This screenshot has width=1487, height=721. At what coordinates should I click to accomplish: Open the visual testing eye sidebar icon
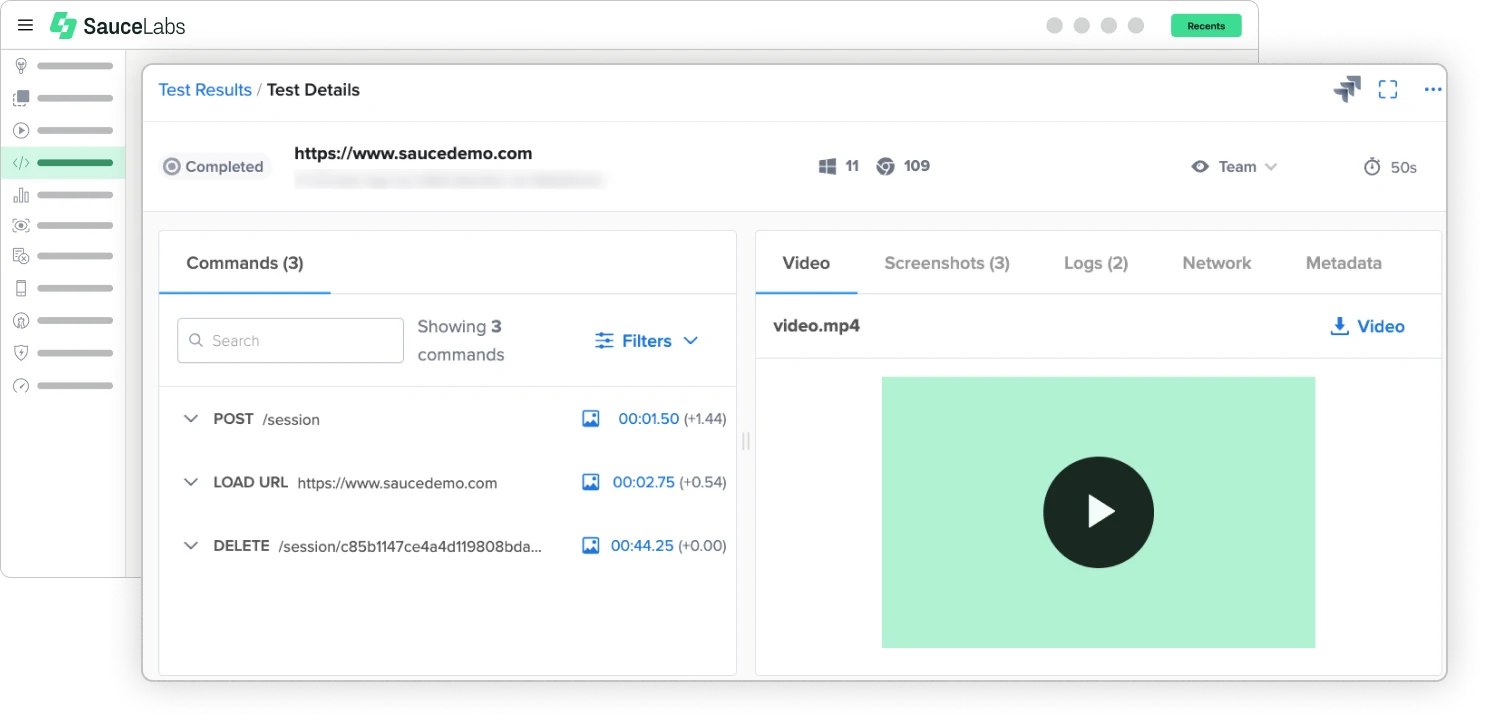(x=21, y=225)
